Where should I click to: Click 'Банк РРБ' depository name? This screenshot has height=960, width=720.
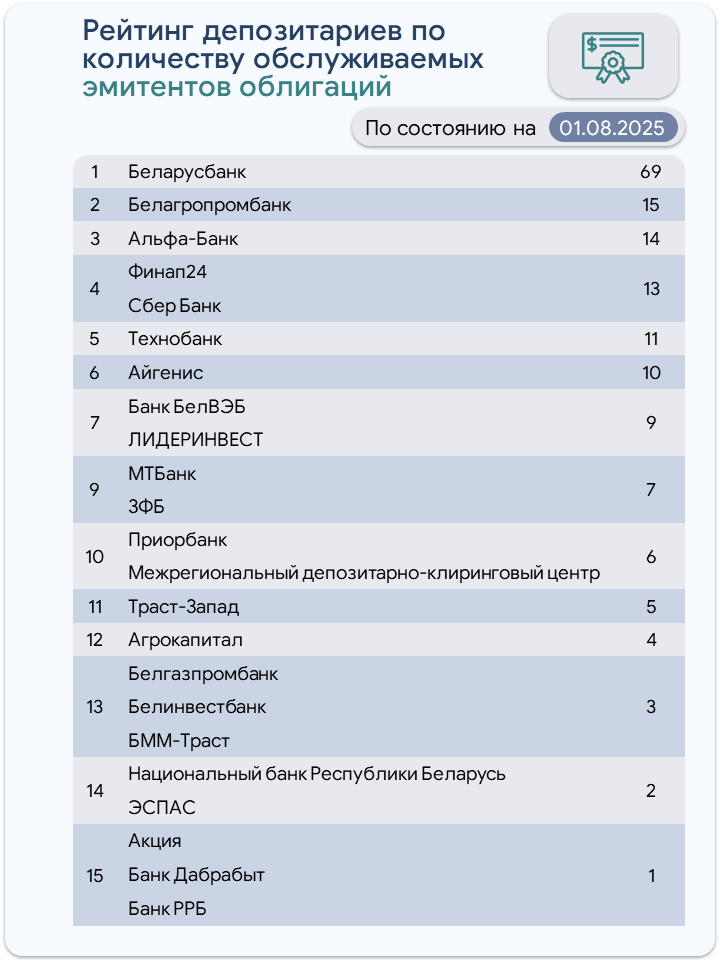click(x=167, y=909)
